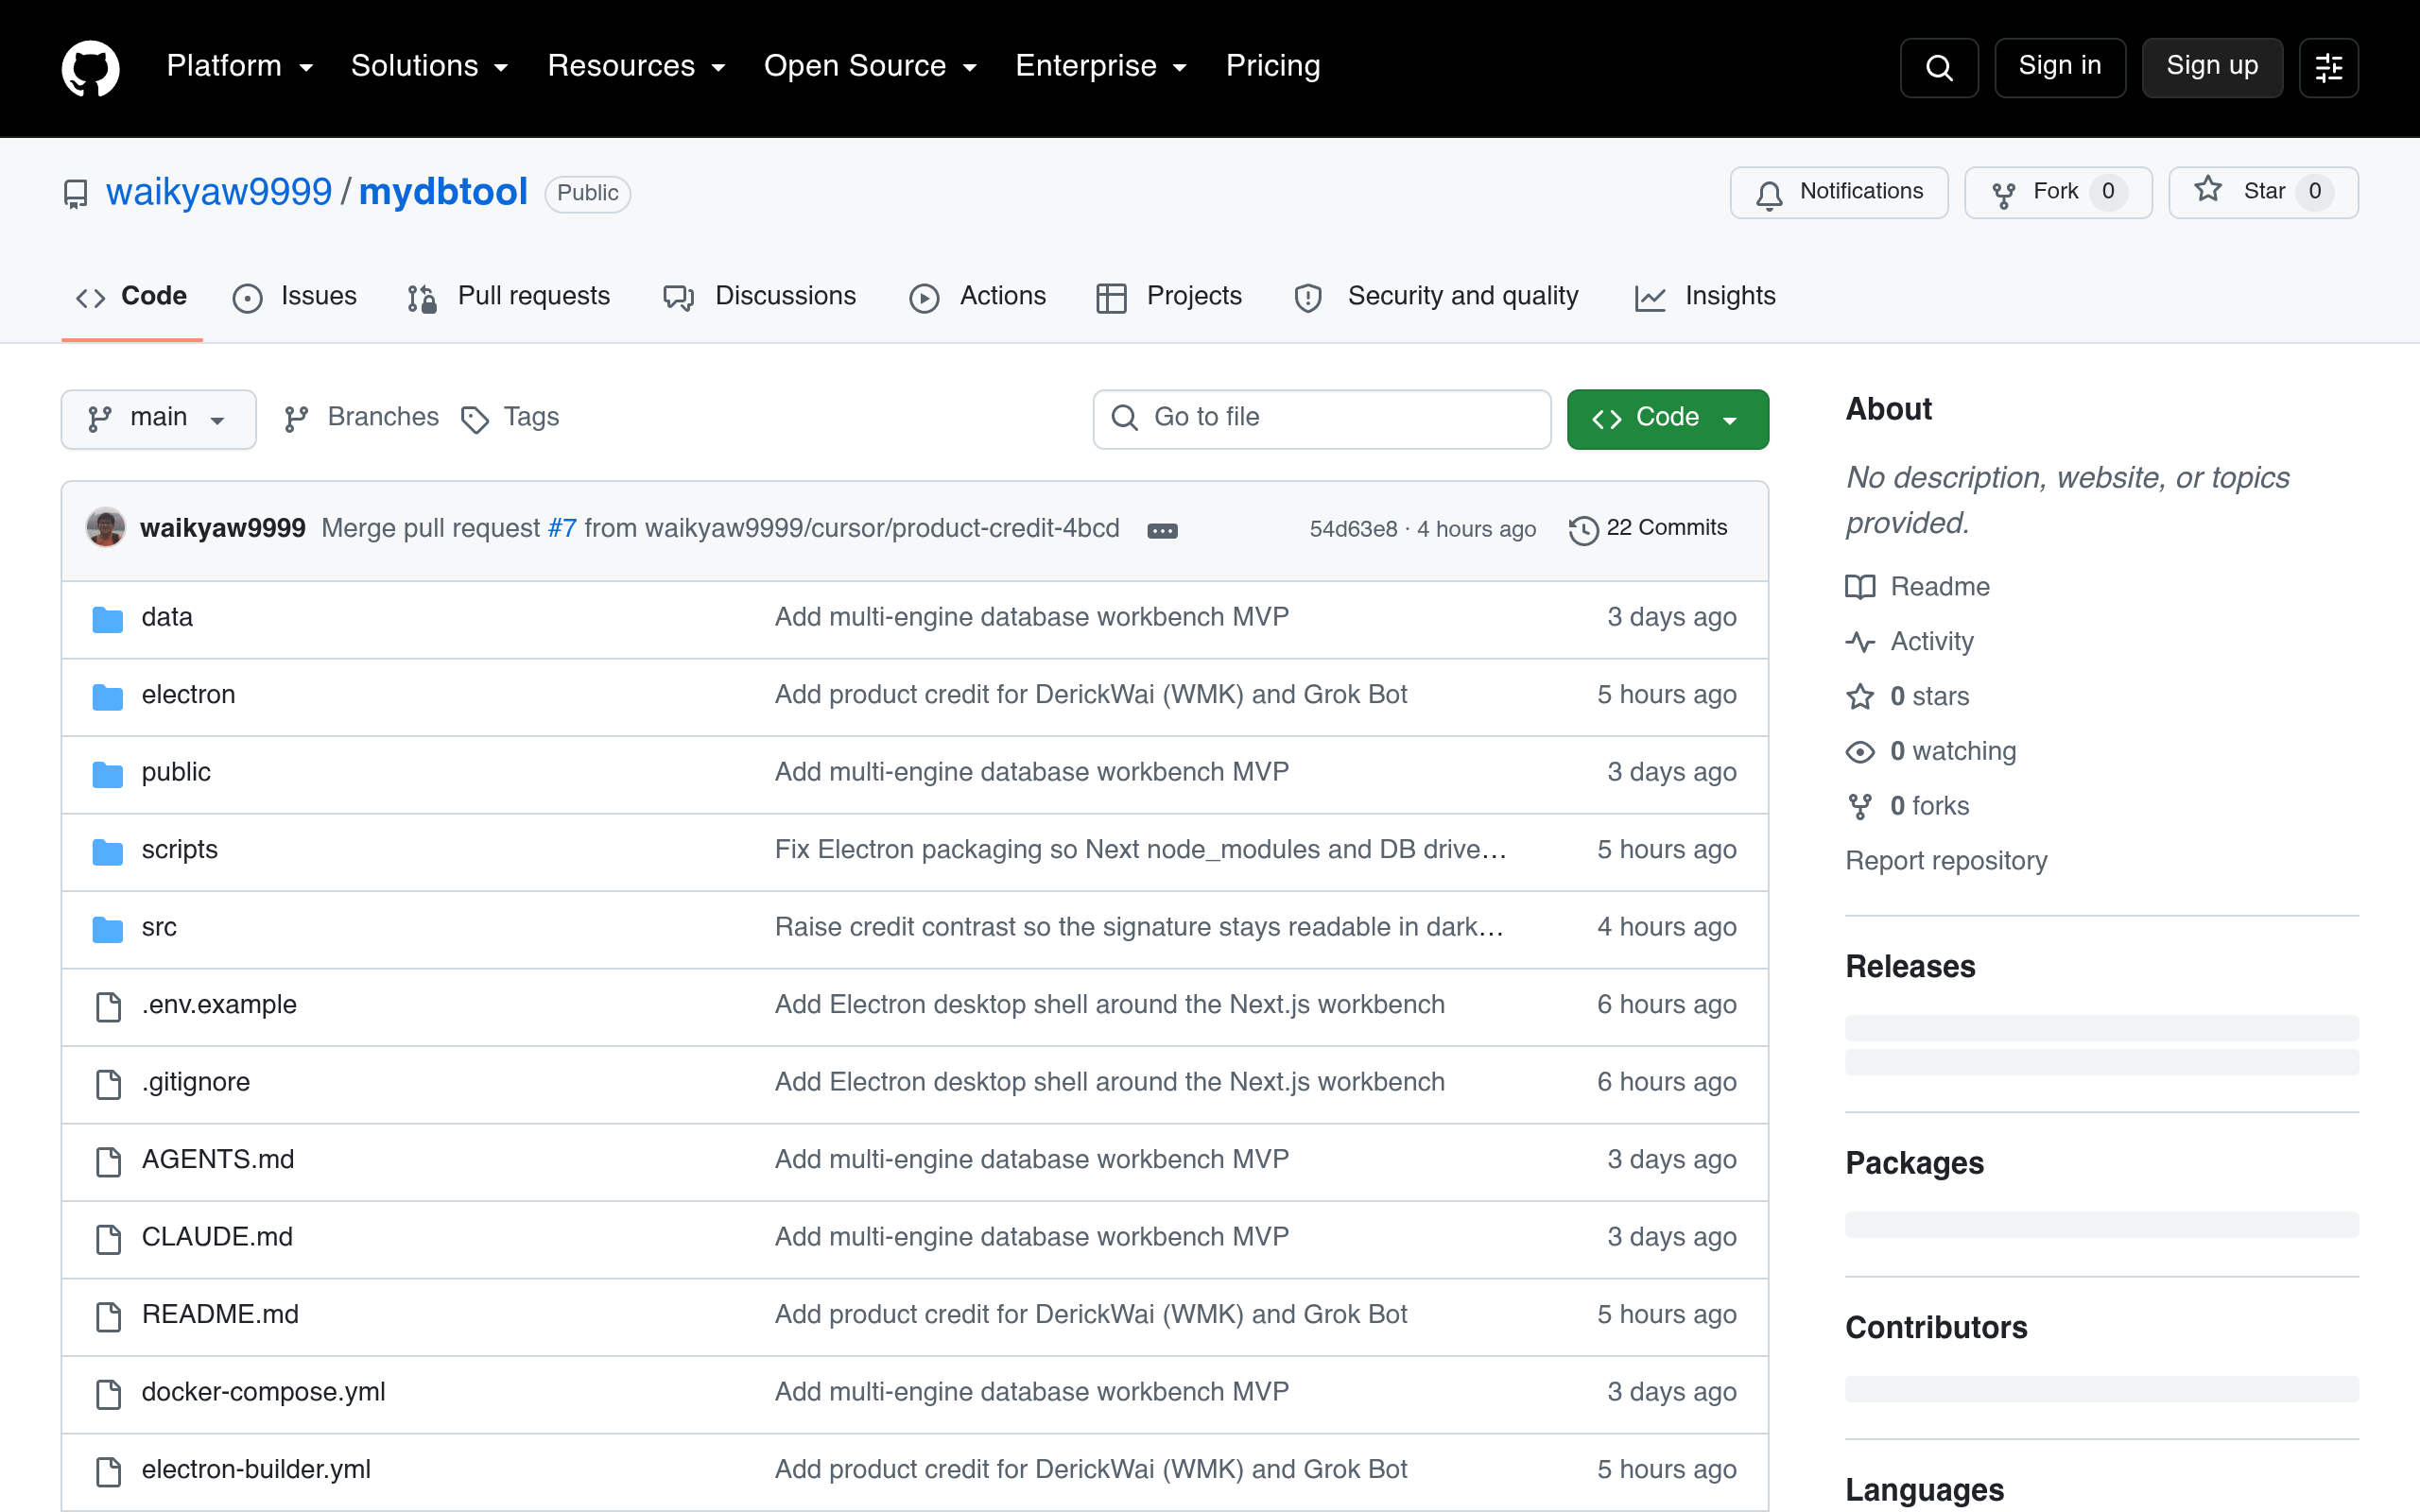The width and height of the screenshot is (2420, 1512).
Task: Open the Pricing link
Action: 1273,66
